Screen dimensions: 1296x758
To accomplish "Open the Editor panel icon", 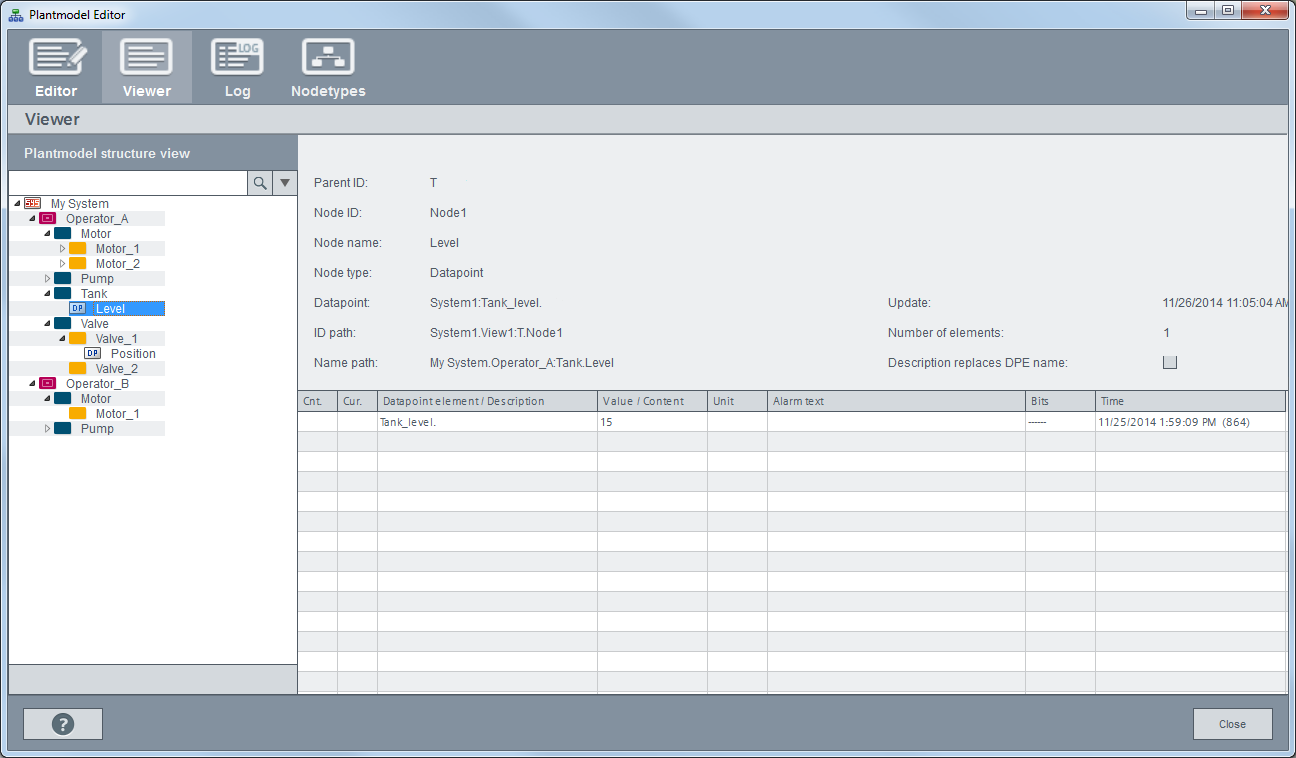I will click(x=56, y=58).
